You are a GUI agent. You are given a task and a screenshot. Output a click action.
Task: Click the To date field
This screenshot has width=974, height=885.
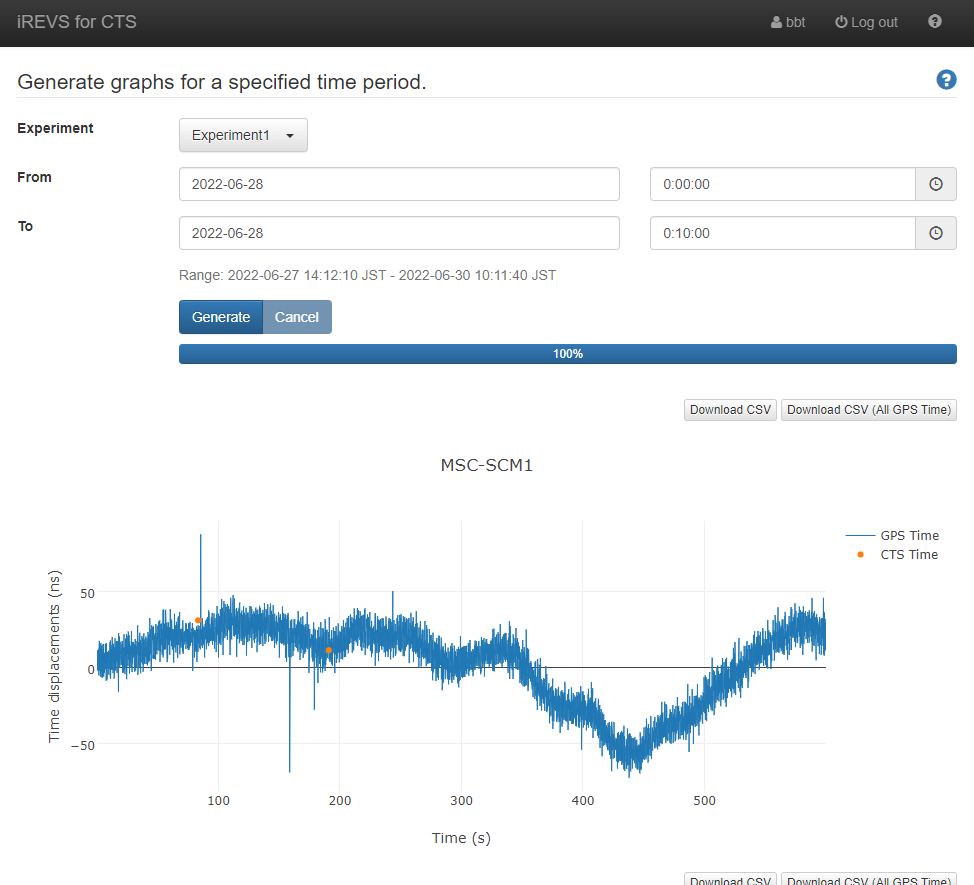399,233
